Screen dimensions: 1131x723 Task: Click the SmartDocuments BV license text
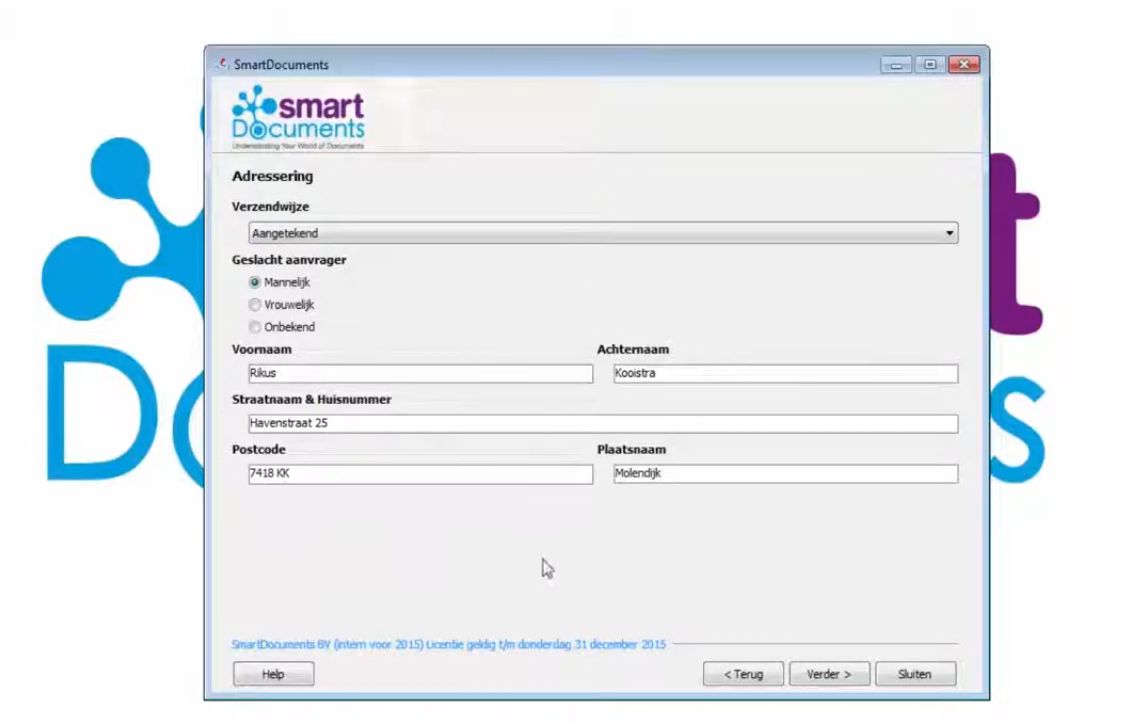pos(449,644)
